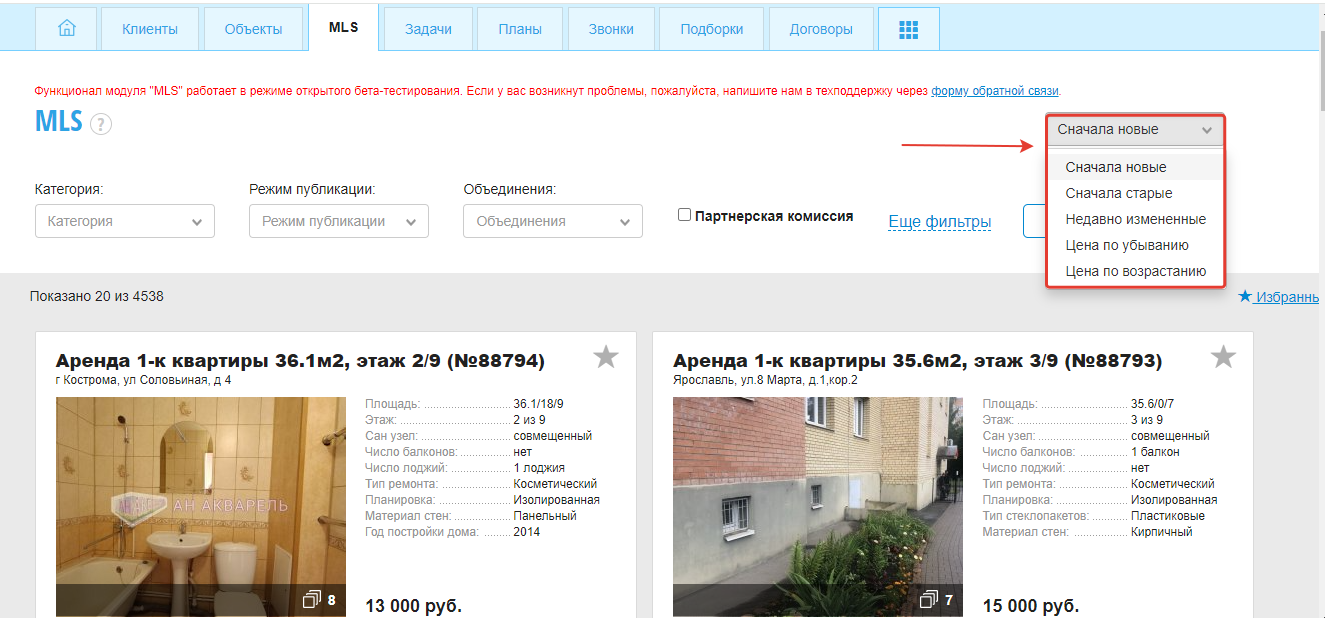Enable the Партнерская комиссия checkbox
1325x618 pixels.
coord(685,215)
